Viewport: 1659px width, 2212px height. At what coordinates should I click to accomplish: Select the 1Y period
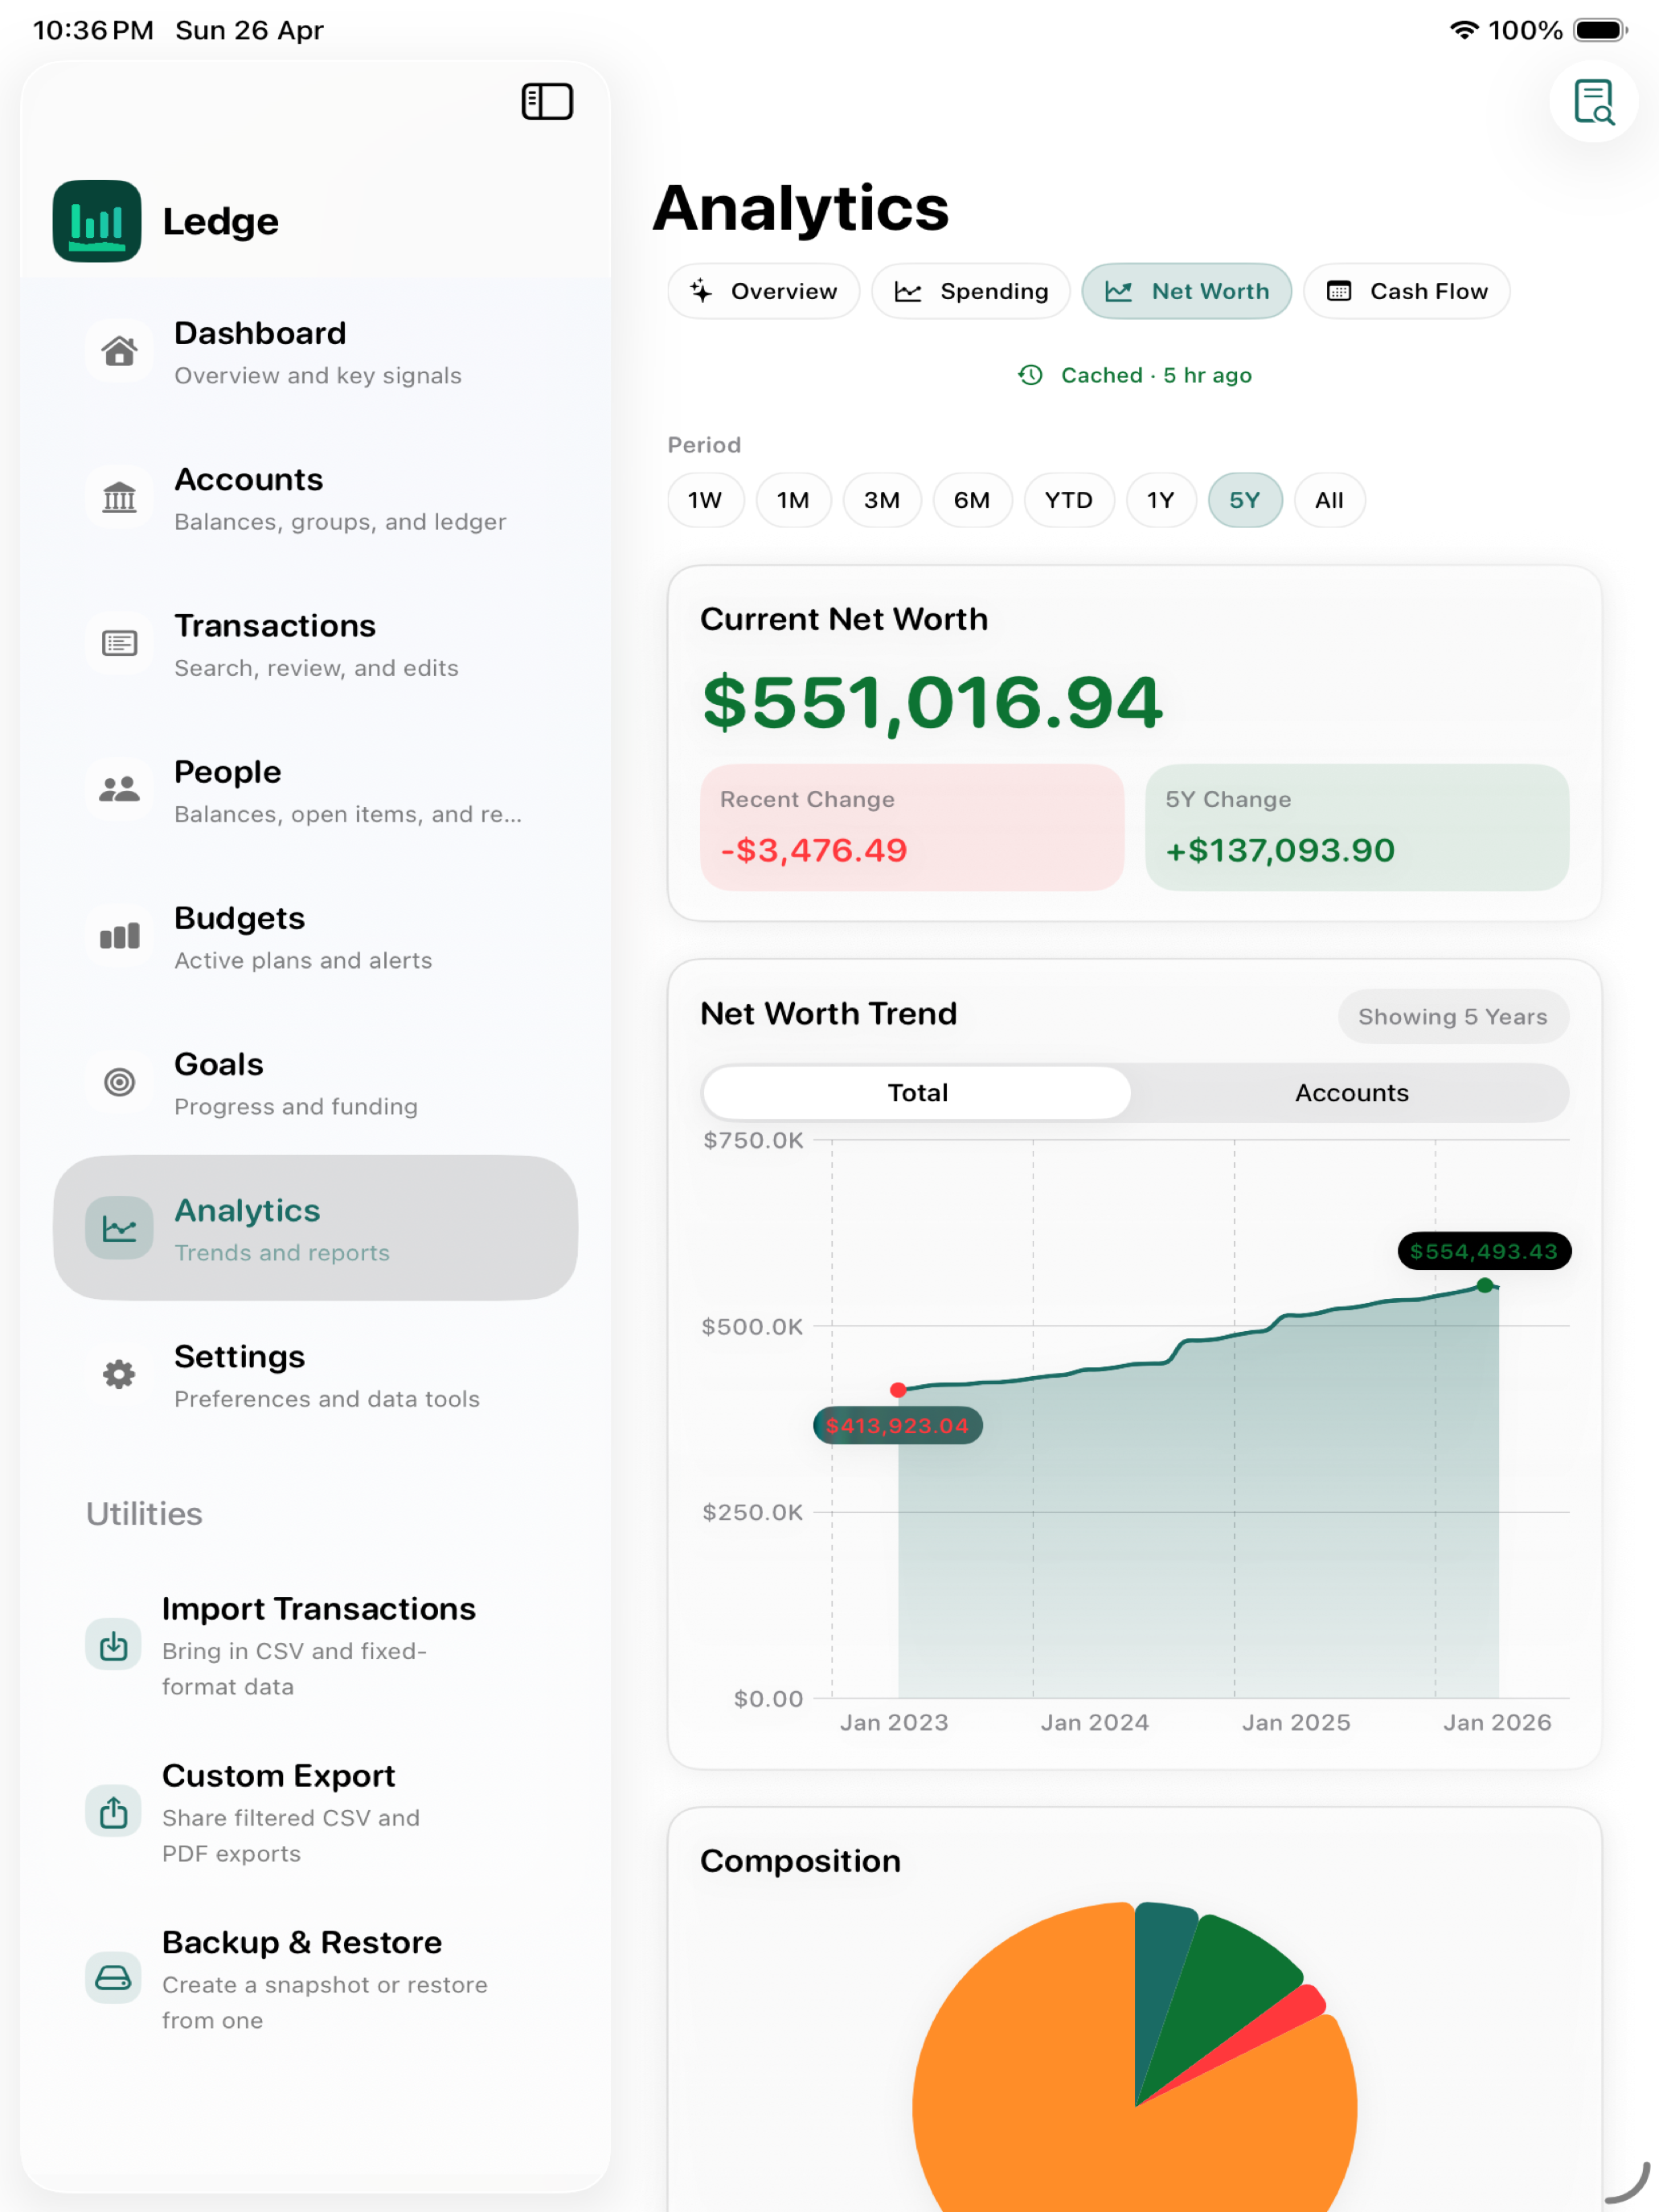1160,500
